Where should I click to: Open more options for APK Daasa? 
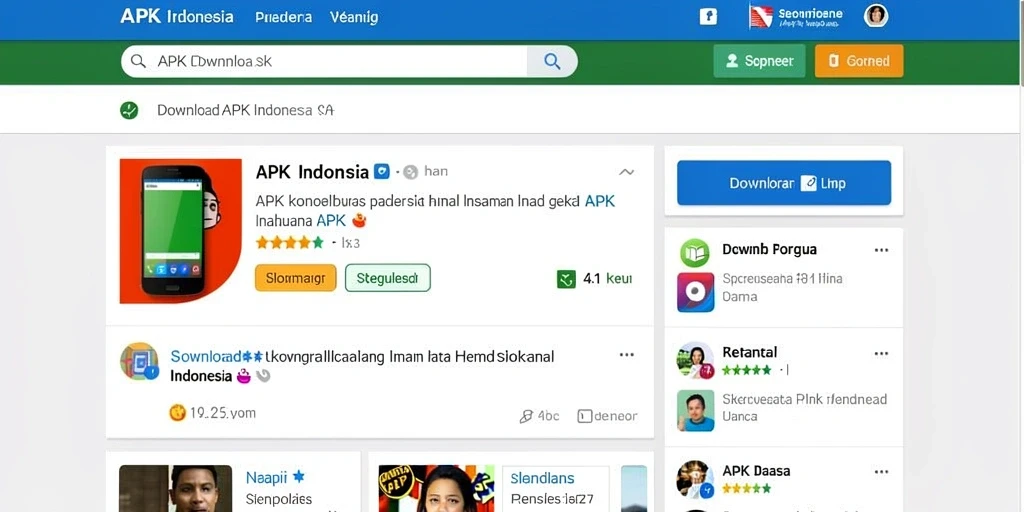[x=882, y=472]
